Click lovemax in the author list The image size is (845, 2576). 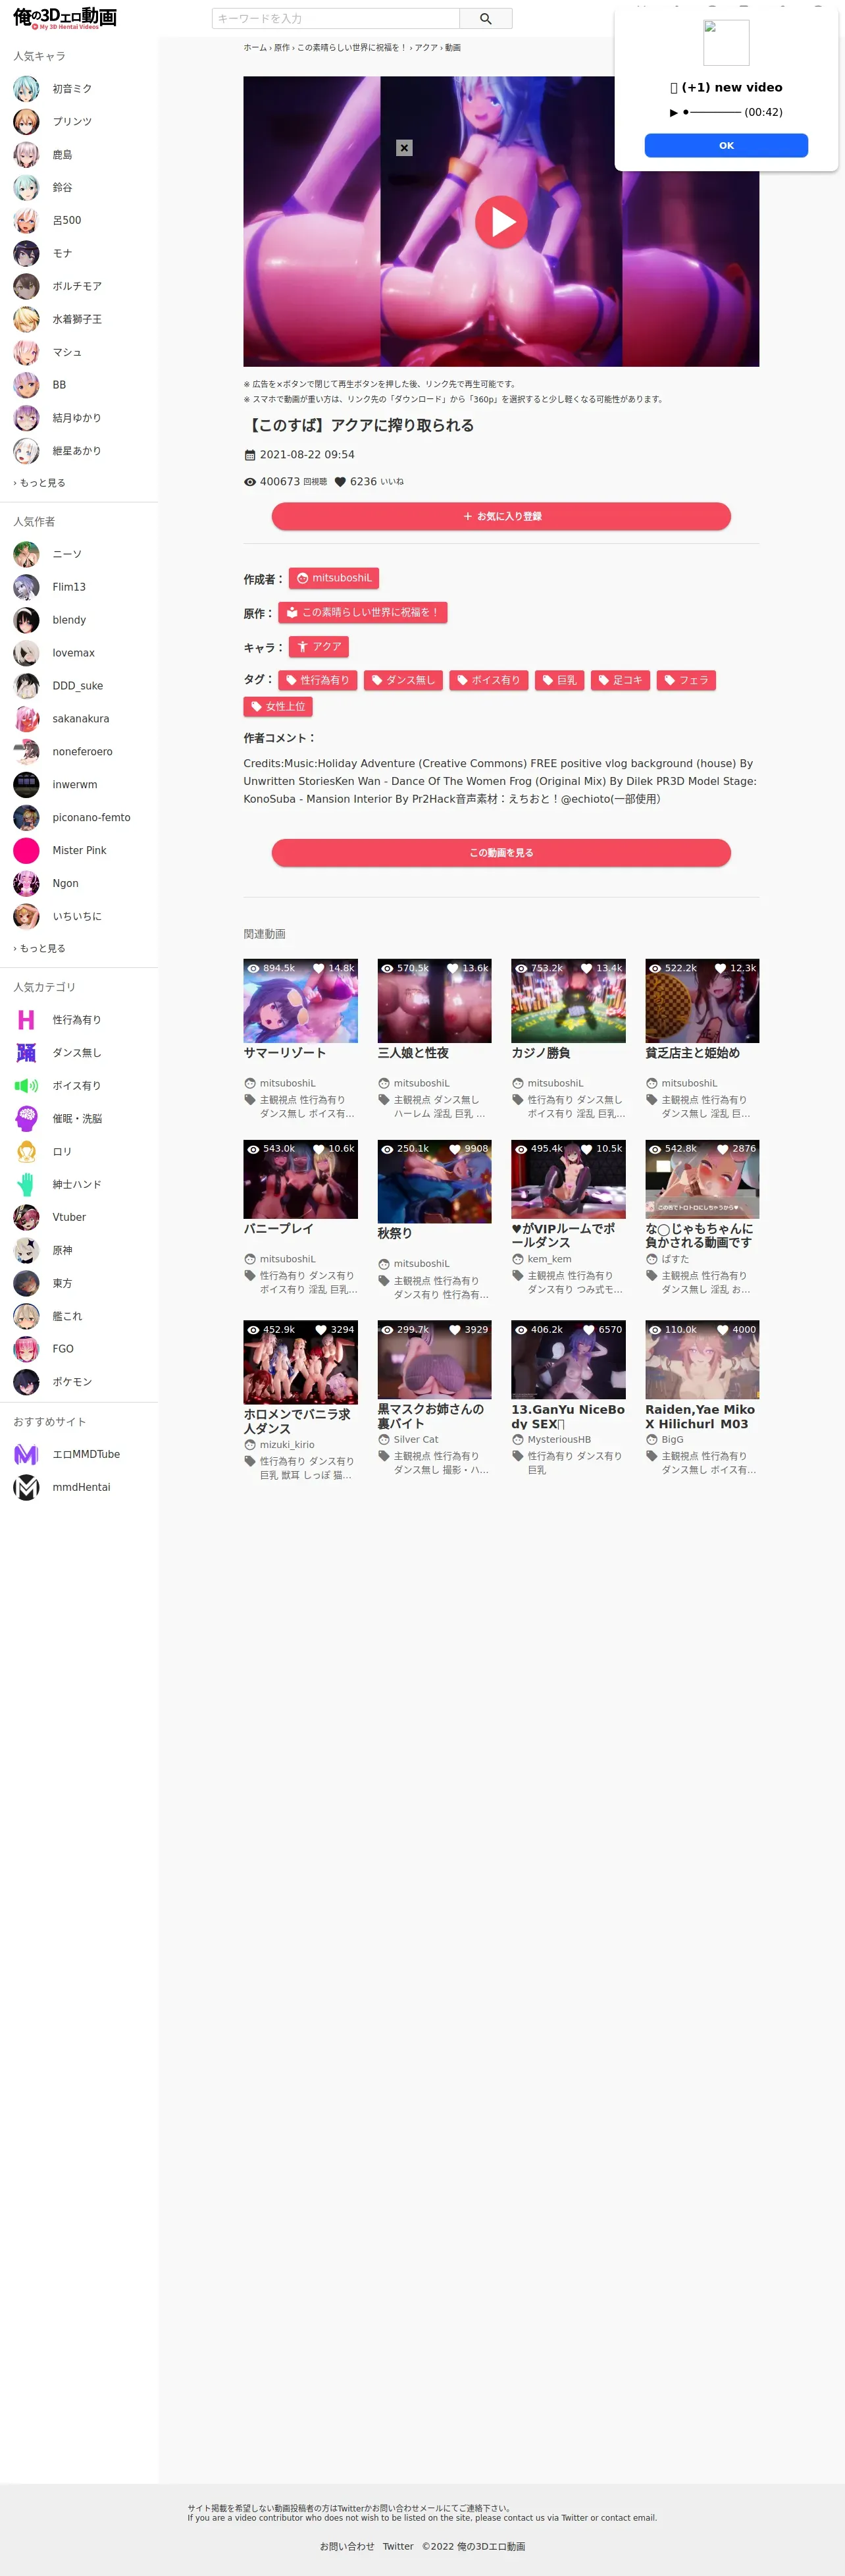[74, 654]
